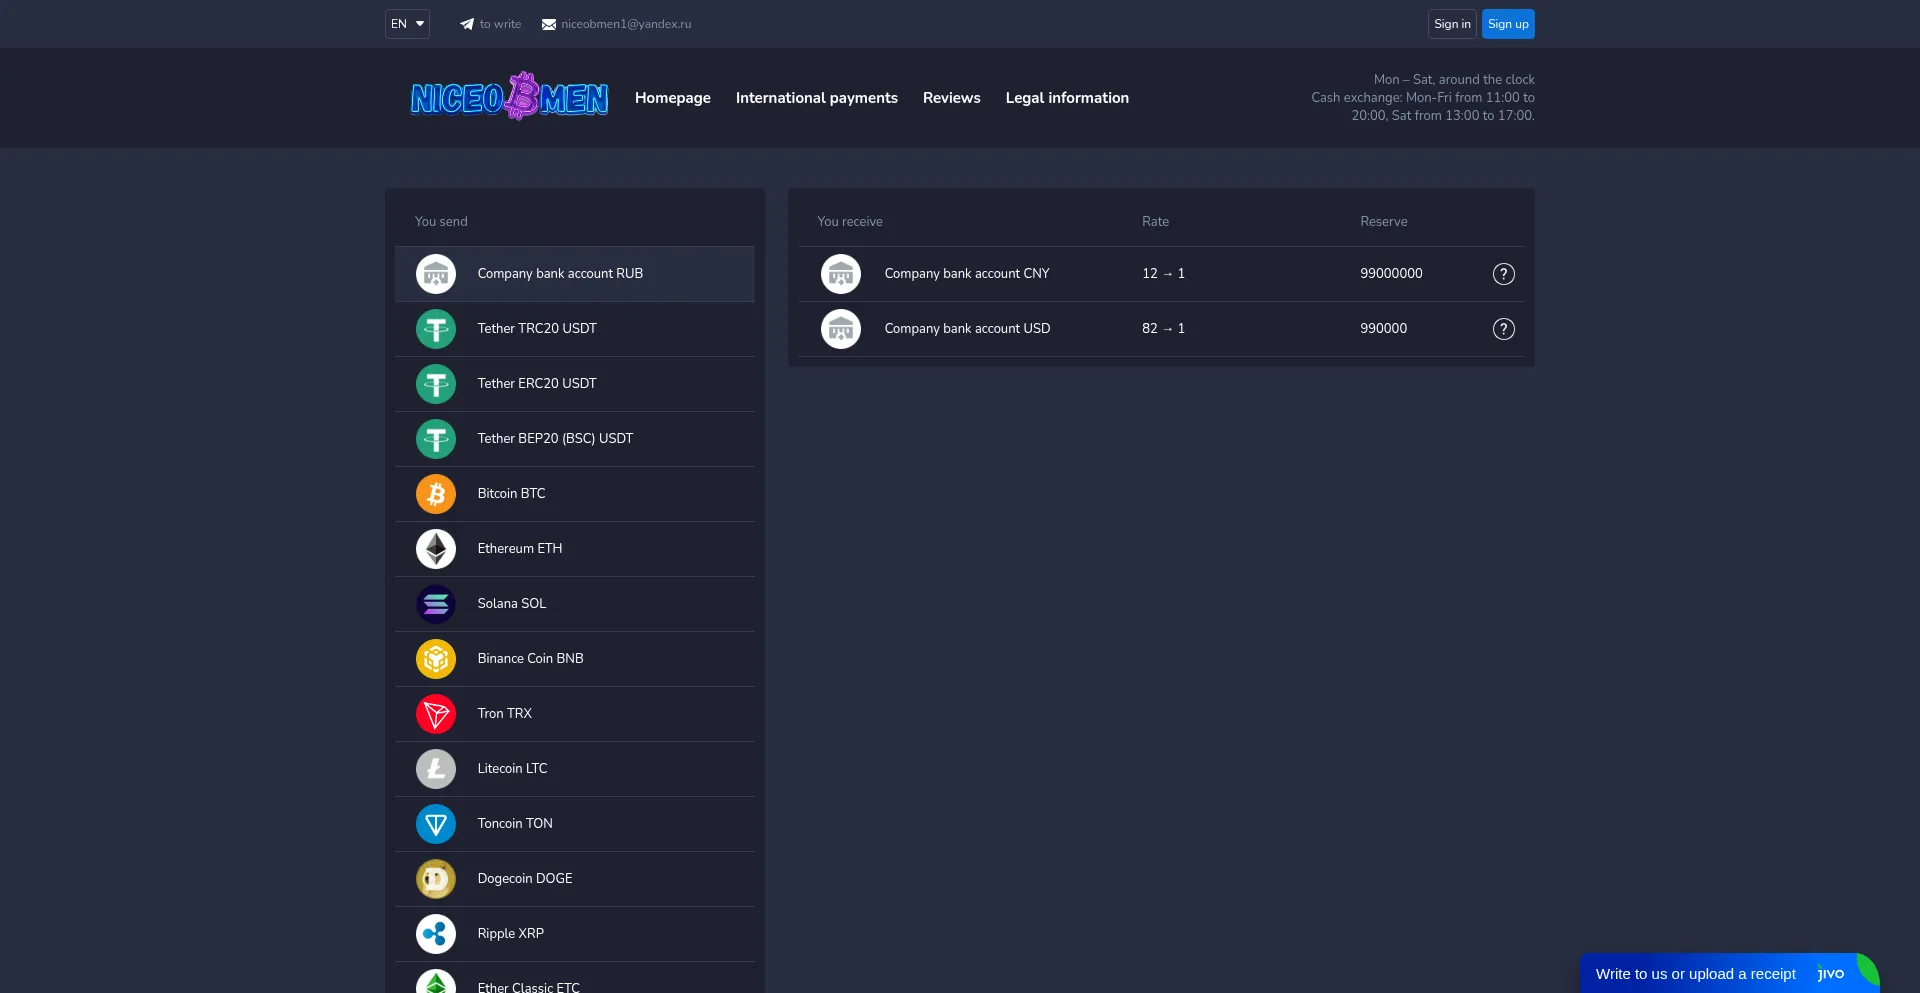Choose 'Company bank account CNY' to receive
Screen dimensions: 1920x993
(x=1161, y=274)
